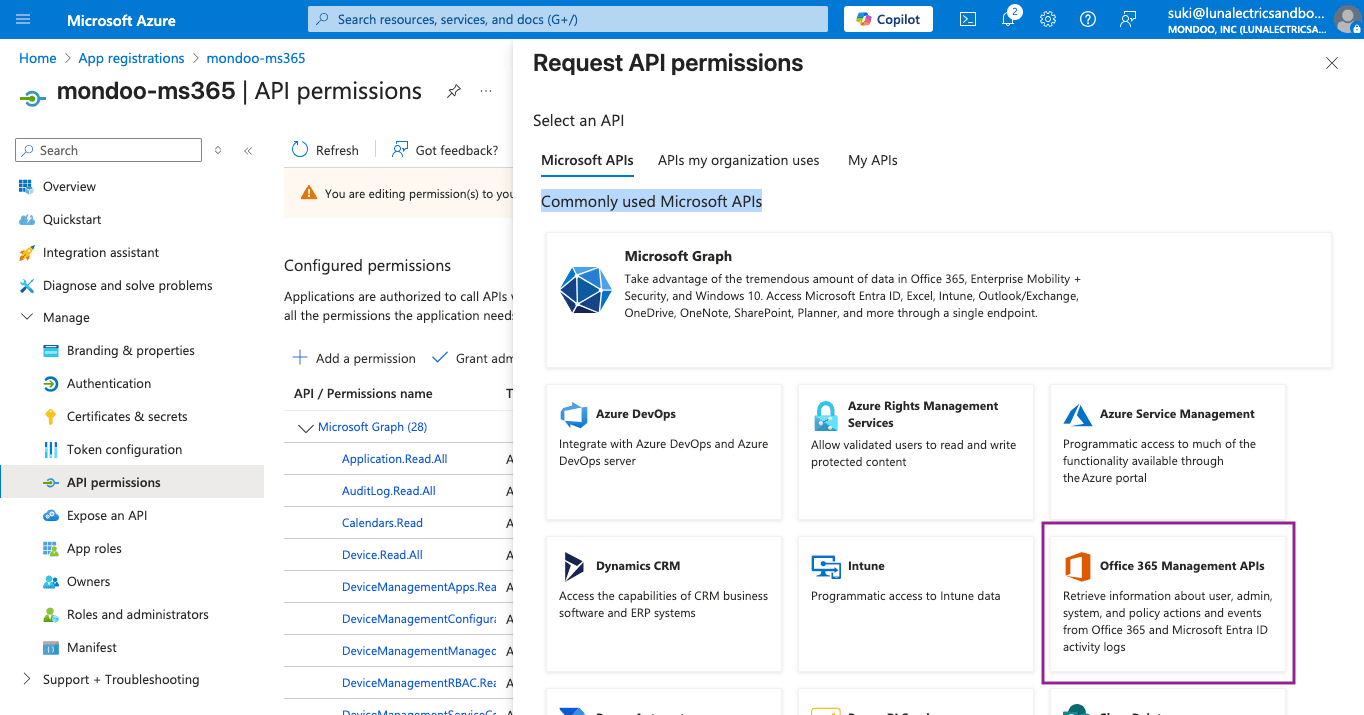The width and height of the screenshot is (1364, 715).
Task: Open the portal hamburger menu
Action: tap(22, 18)
